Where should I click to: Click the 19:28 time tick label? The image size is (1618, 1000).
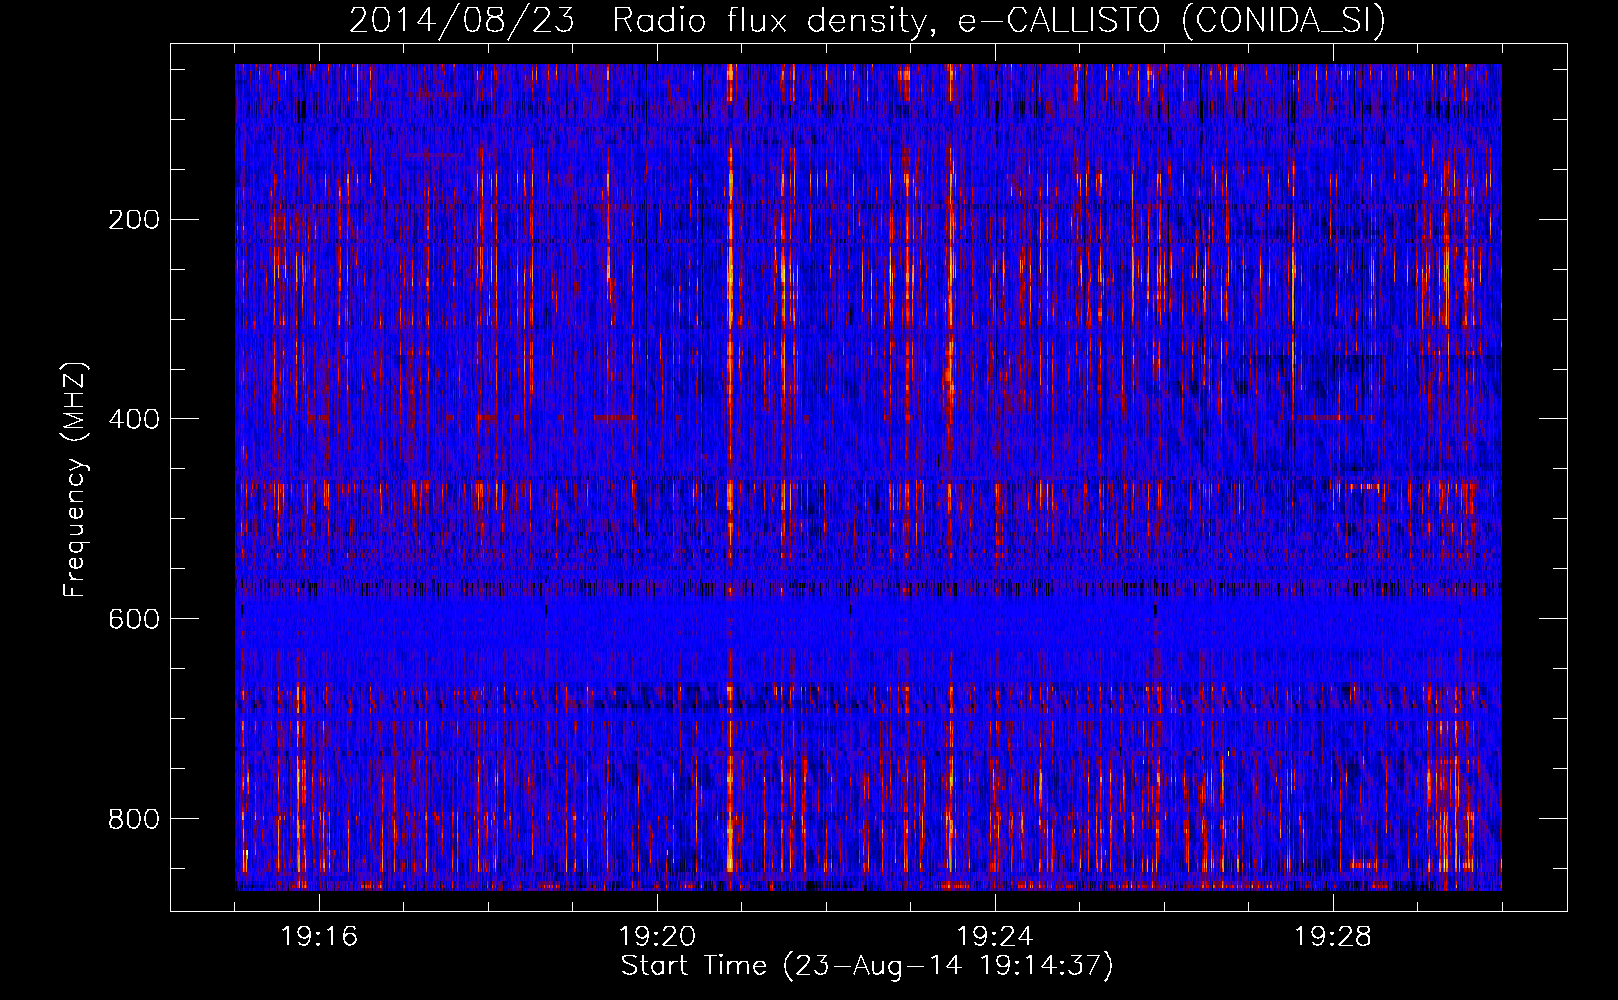pos(1333,937)
